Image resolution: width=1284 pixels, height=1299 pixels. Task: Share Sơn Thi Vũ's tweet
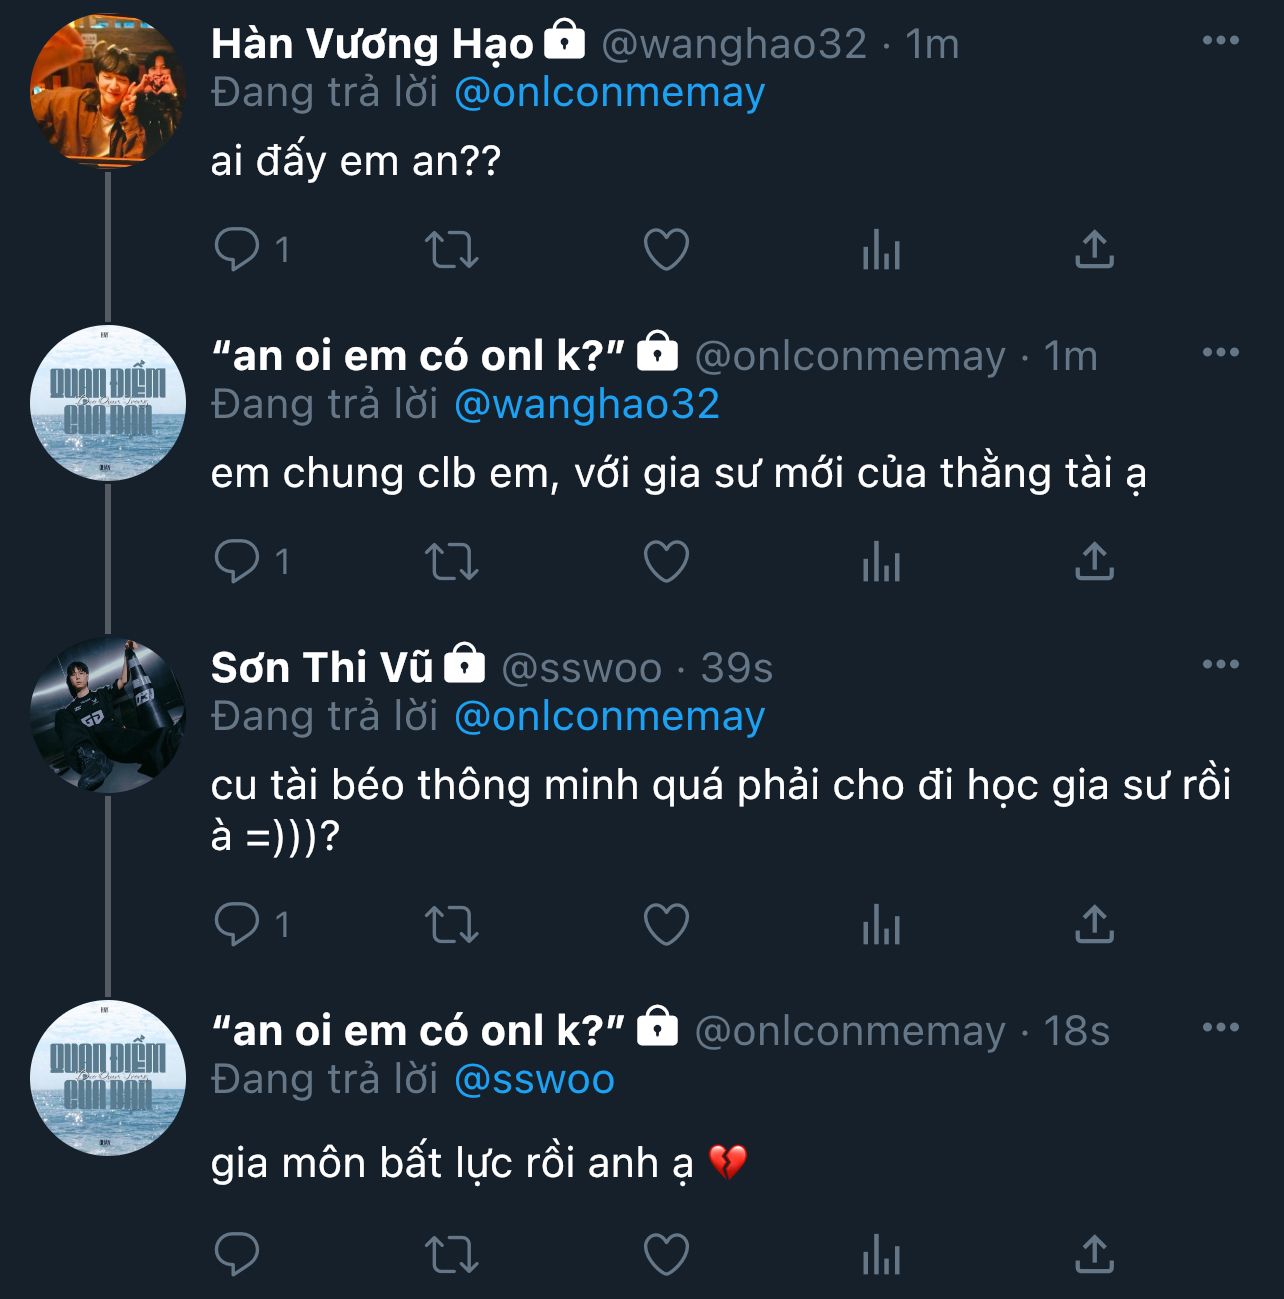click(x=1094, y=925)
